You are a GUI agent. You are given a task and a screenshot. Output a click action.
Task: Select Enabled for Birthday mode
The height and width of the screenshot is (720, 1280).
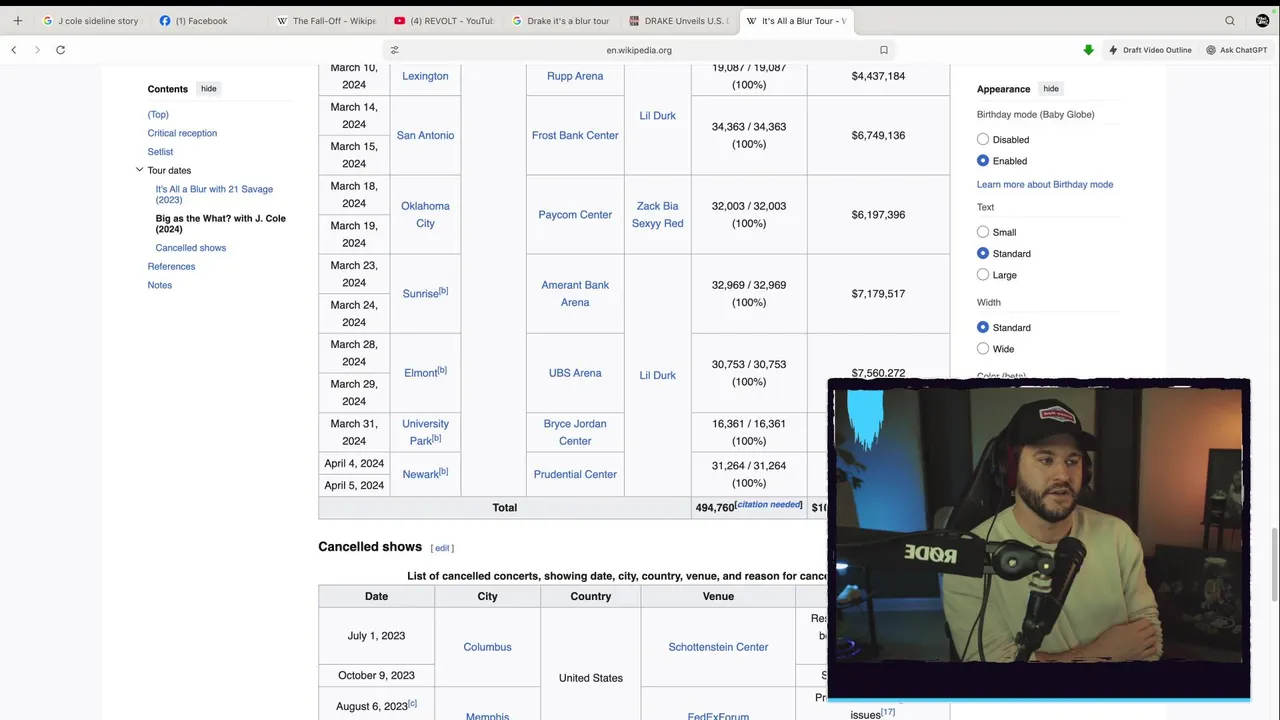(983, 161)
